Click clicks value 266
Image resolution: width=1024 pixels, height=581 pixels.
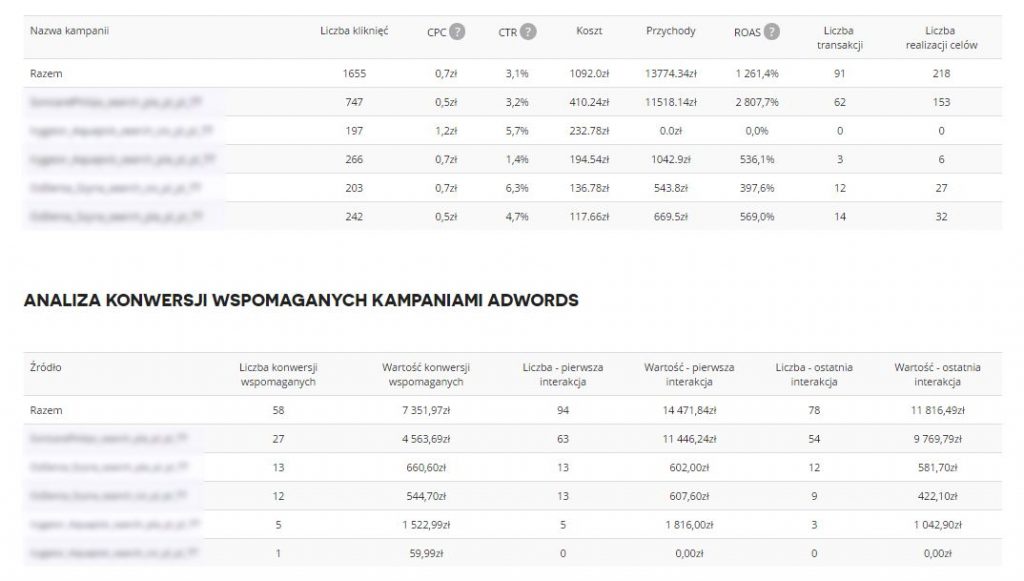(354, 160)
